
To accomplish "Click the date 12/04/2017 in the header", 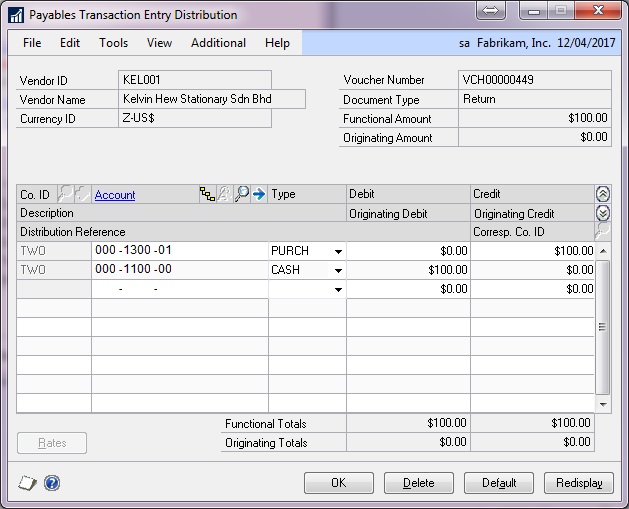I will 586,43.
